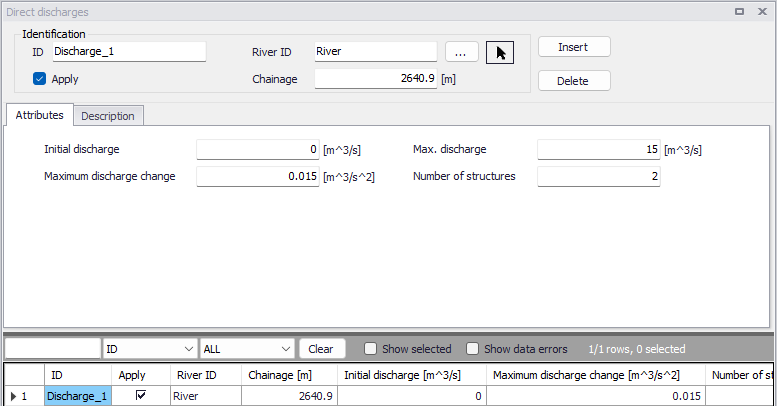
Task: Enable the Show data errors checkbox
Action: [x=472, y=349]
